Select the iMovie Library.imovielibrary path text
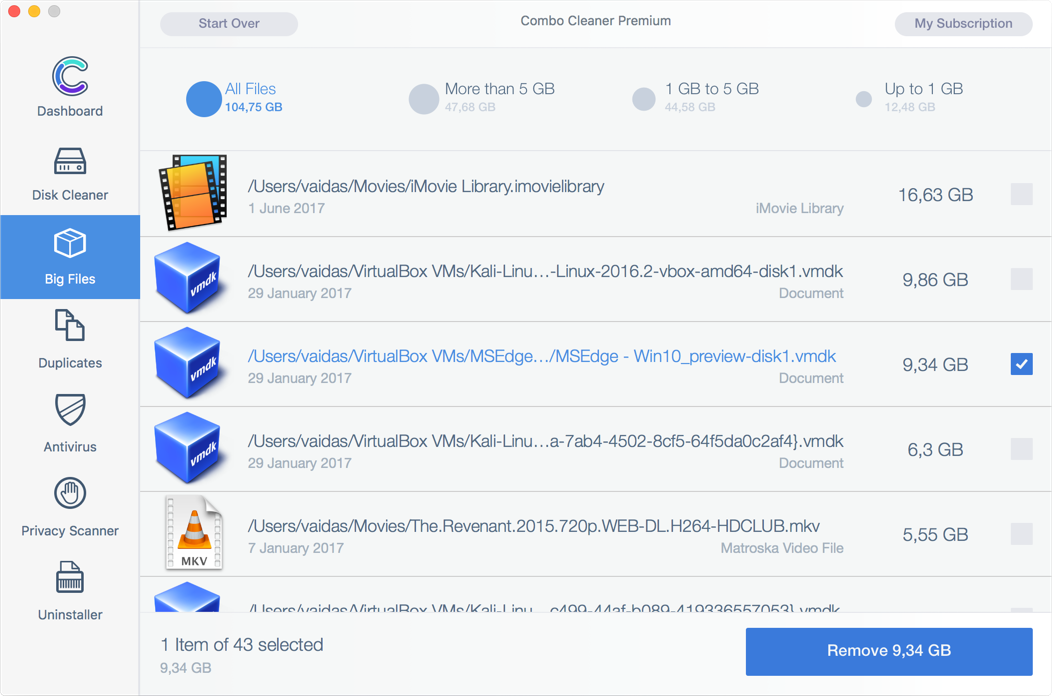Image resolution: width=1052 pixels, height=696 pixels. [426, 187]
